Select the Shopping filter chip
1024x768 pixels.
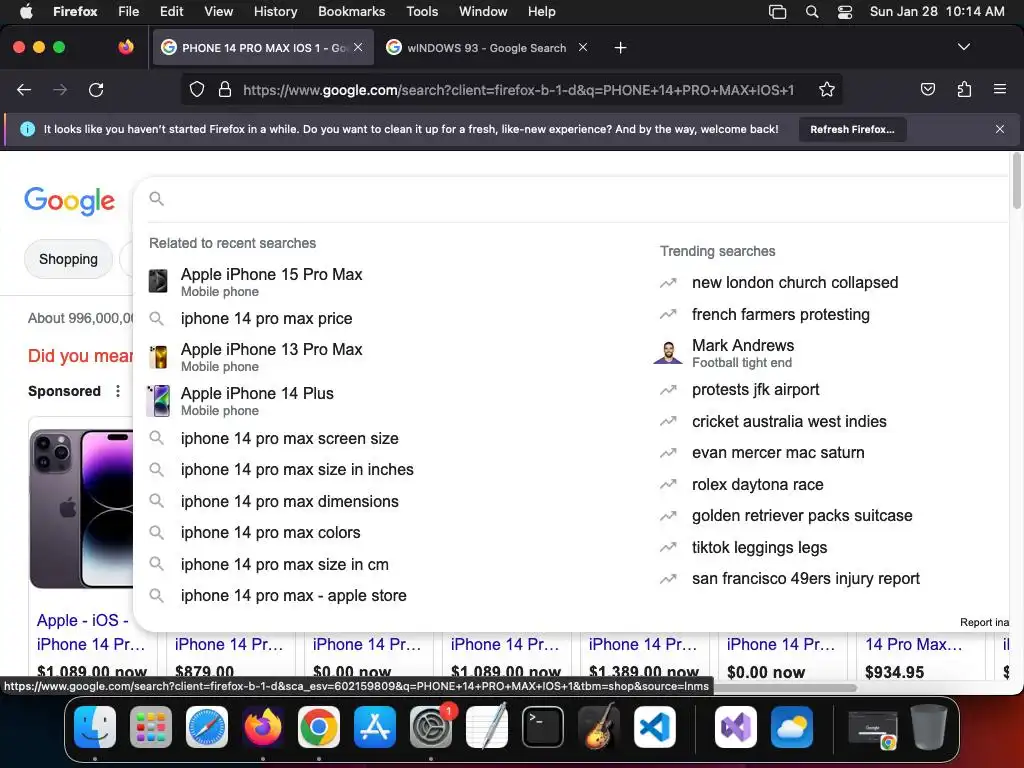coord(68,259)
